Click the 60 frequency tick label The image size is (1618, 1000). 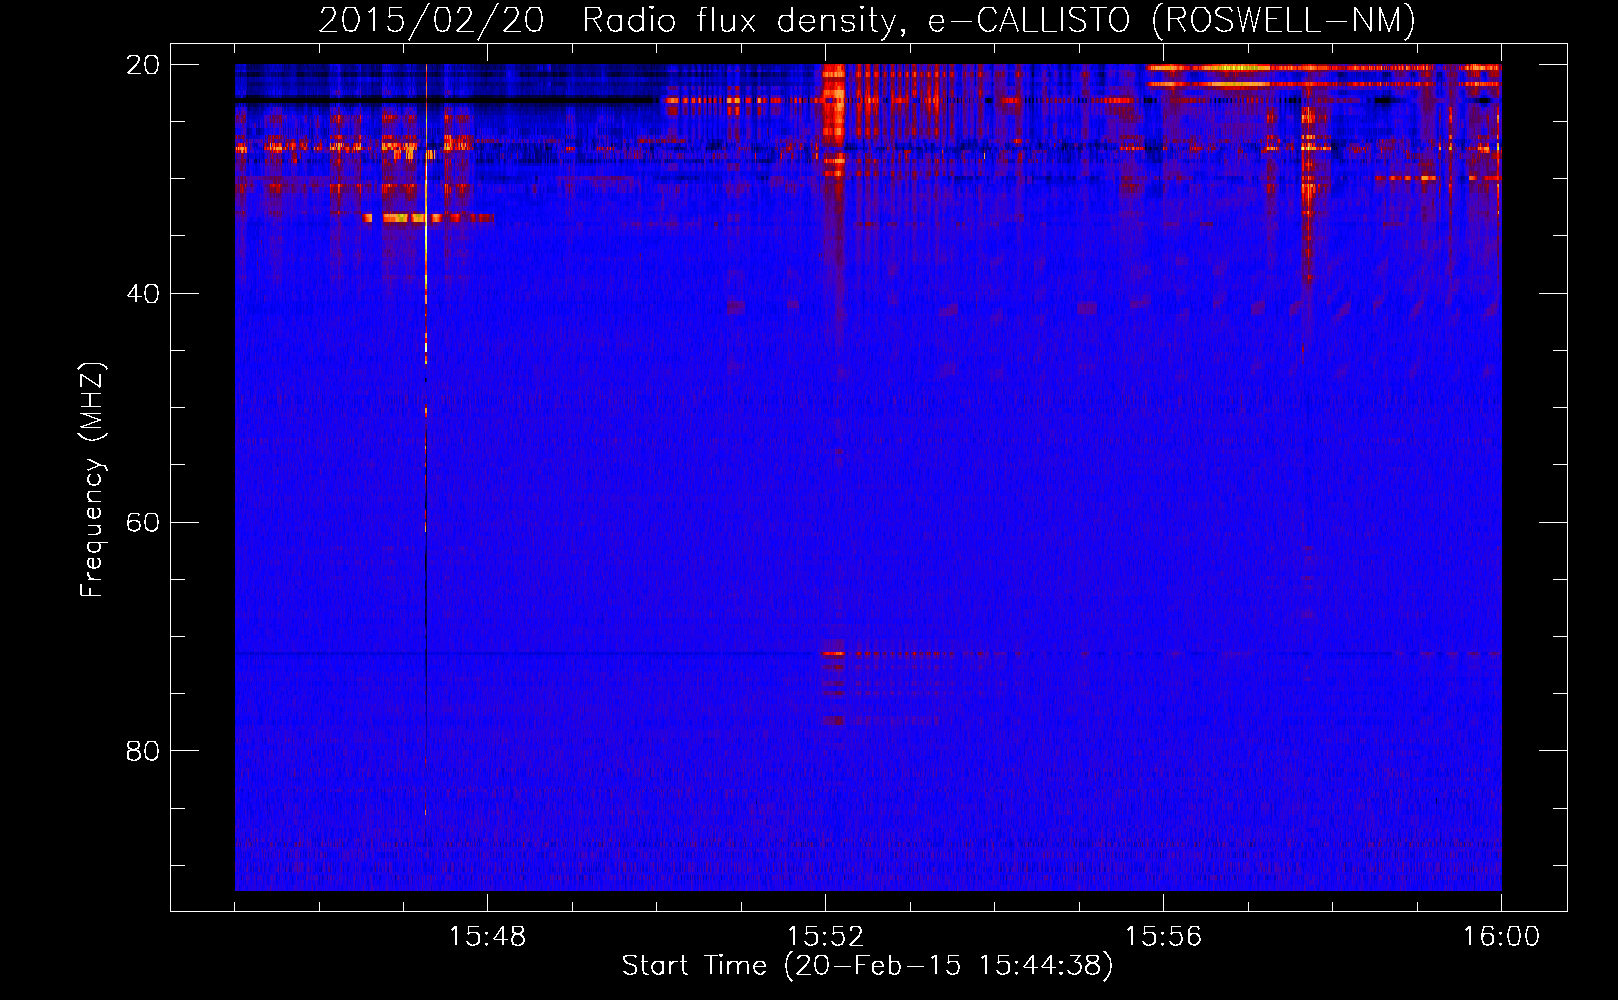point(143,523)
